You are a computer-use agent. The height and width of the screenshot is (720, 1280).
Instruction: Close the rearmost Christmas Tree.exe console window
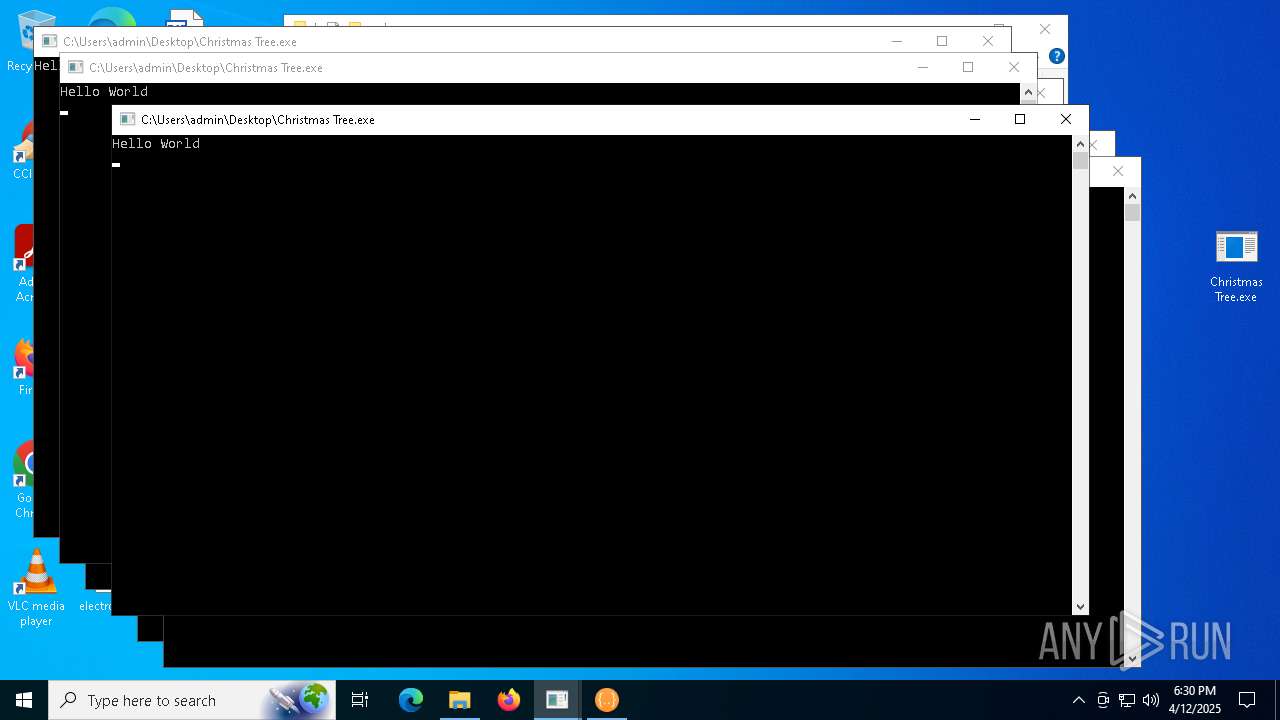coord(988,41)
